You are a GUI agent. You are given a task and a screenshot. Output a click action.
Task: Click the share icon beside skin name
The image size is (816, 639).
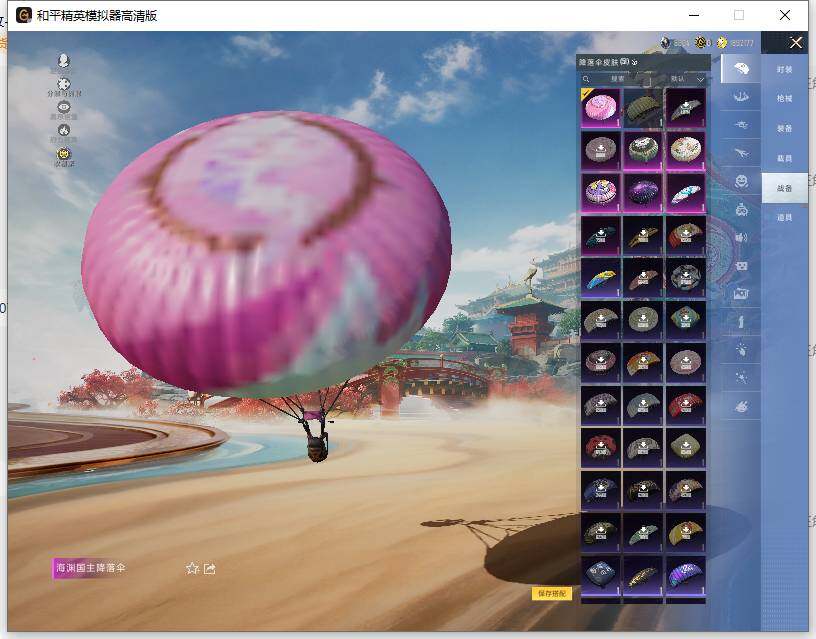pyautogui.click(x=210, y=568)
